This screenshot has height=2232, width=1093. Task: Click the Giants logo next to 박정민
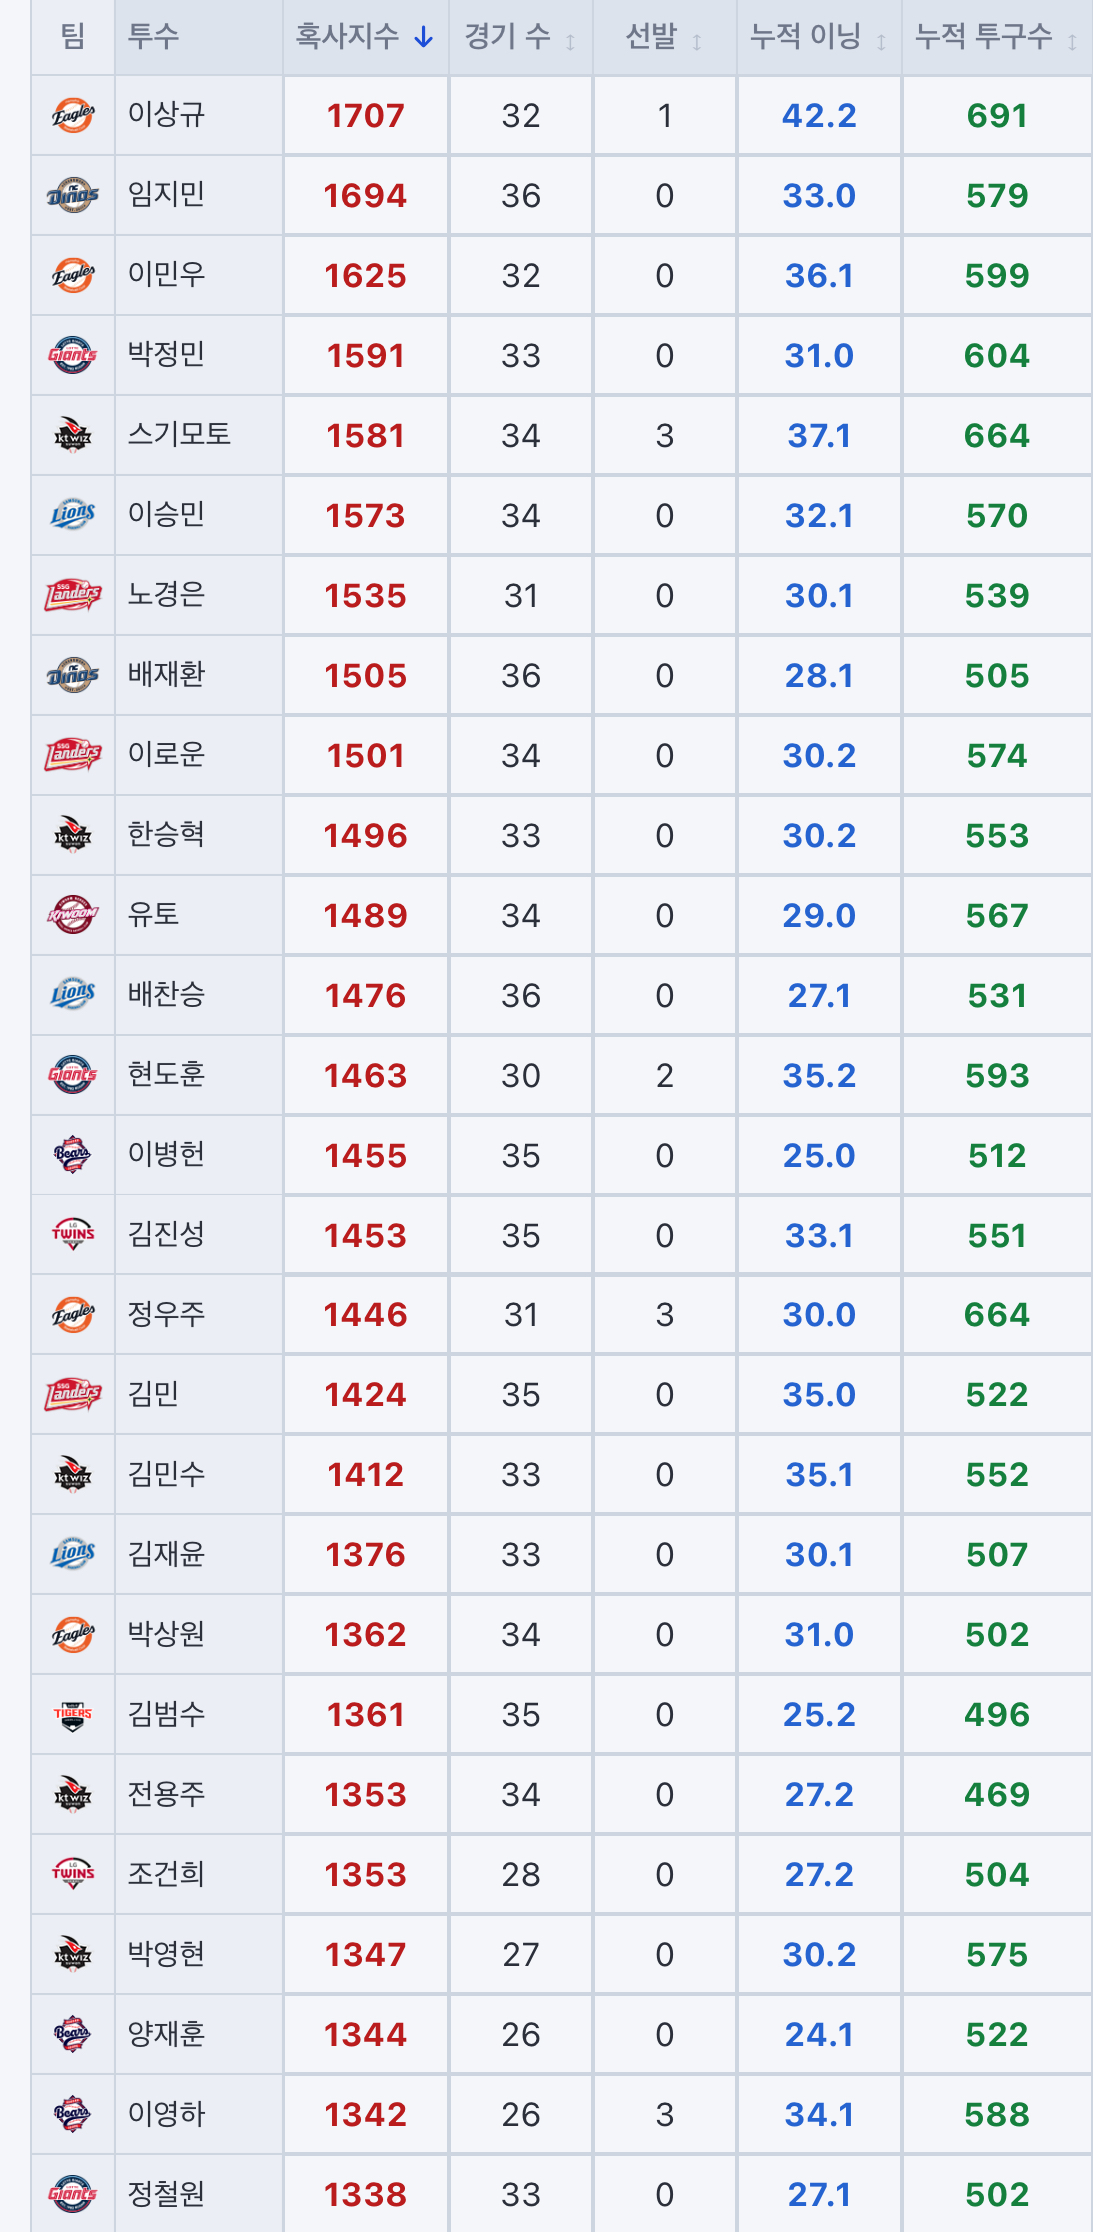click(x=73, y=355)
